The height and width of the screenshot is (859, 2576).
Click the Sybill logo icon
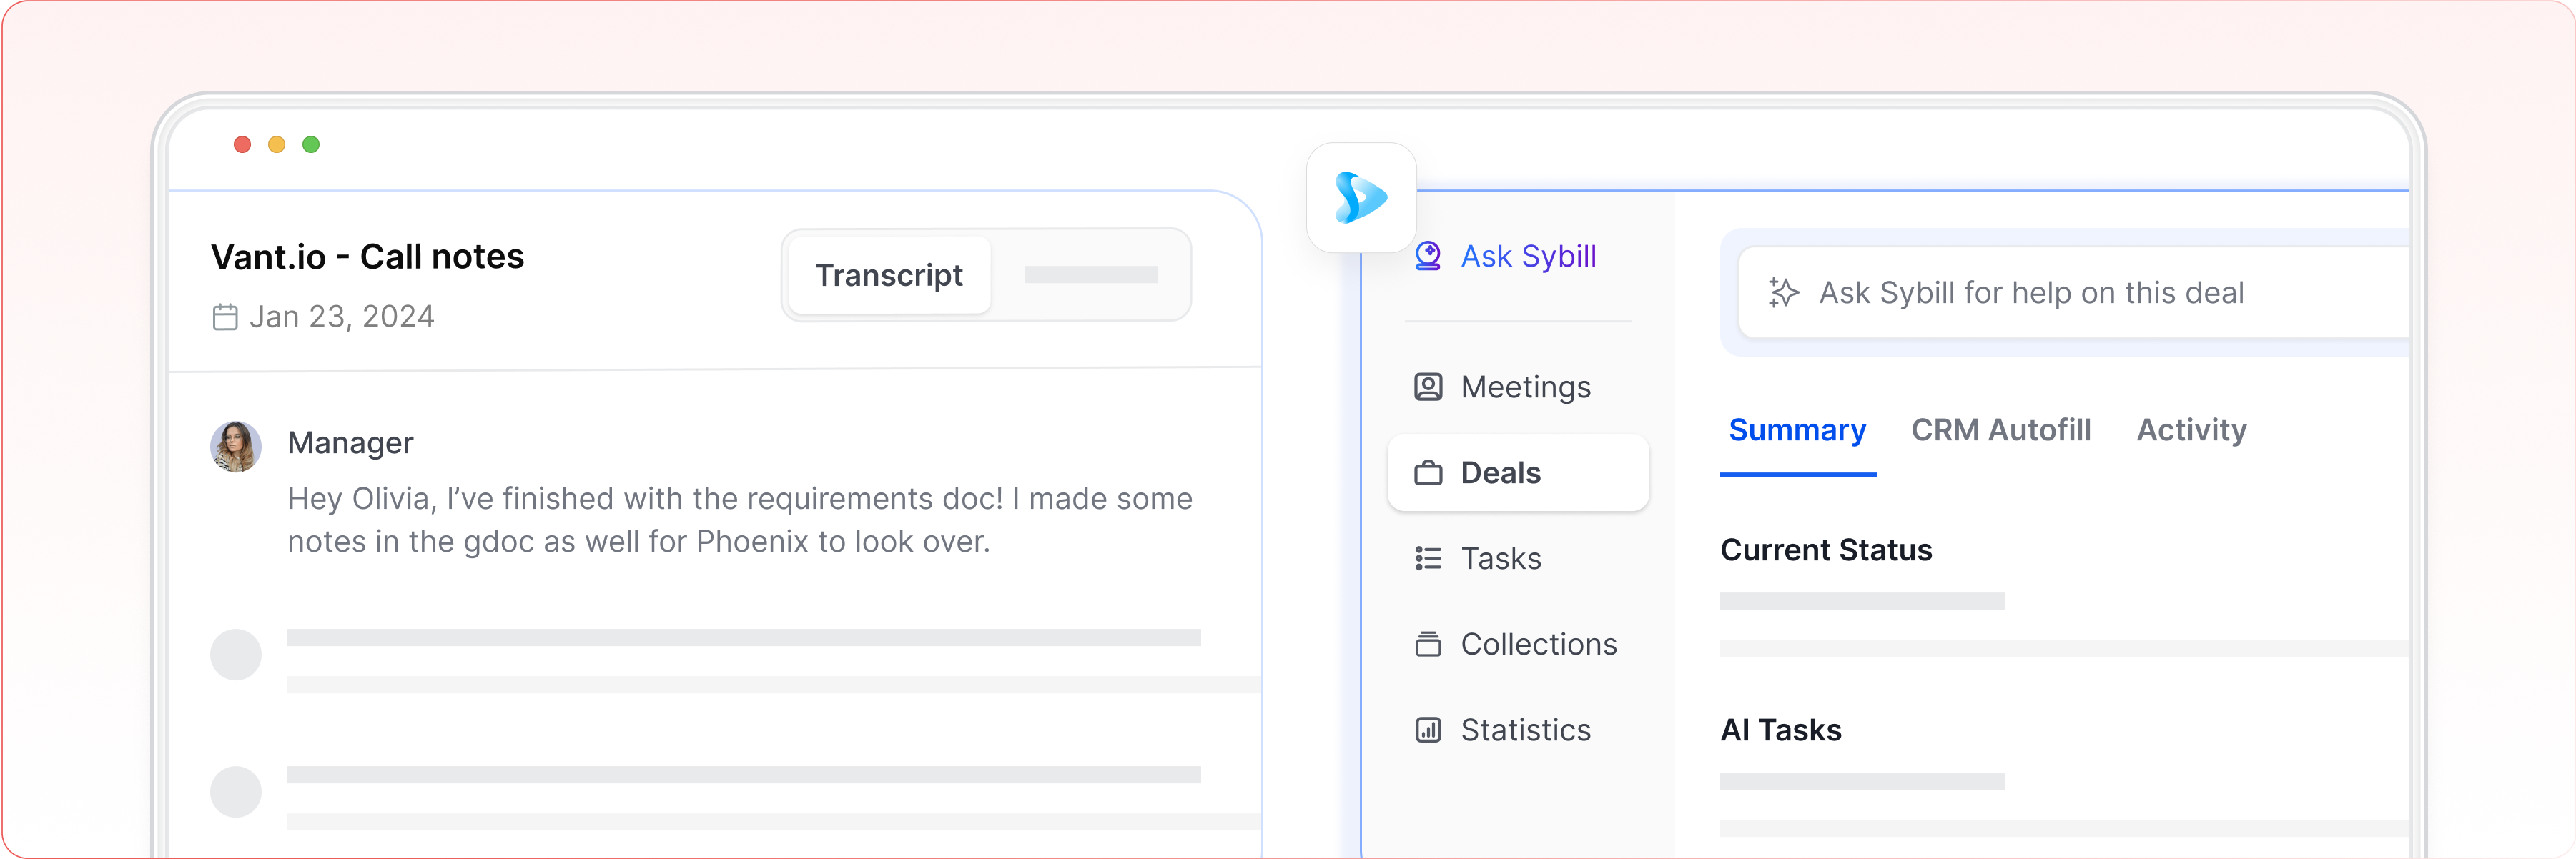coord(1361,197)
